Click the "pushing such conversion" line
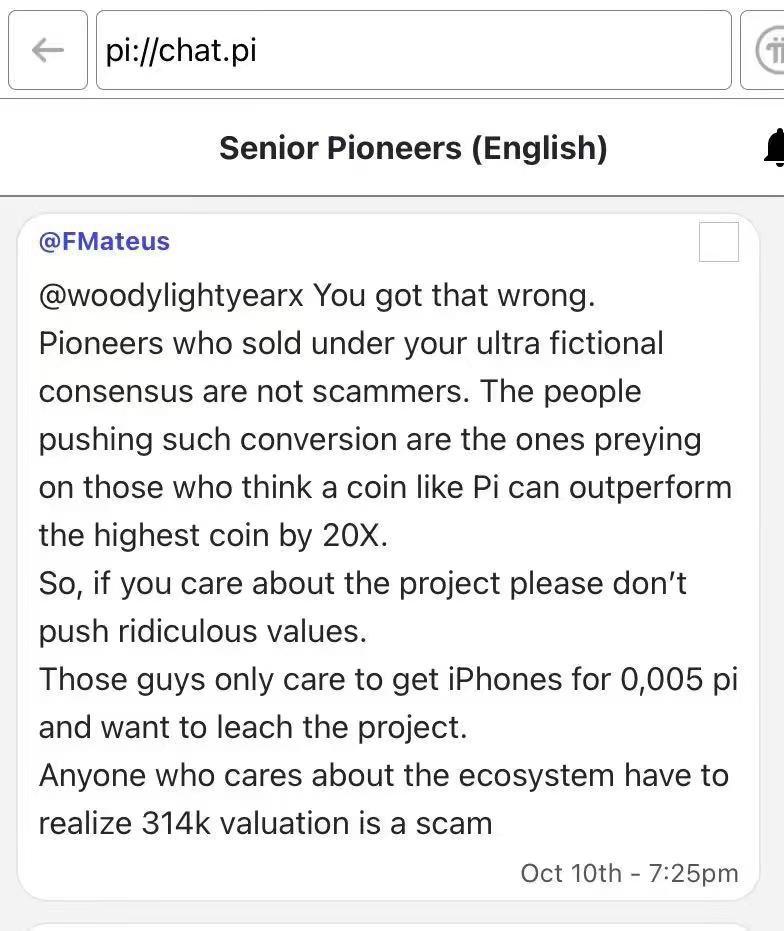Screen dimensions: 784x931 [370, 440]
